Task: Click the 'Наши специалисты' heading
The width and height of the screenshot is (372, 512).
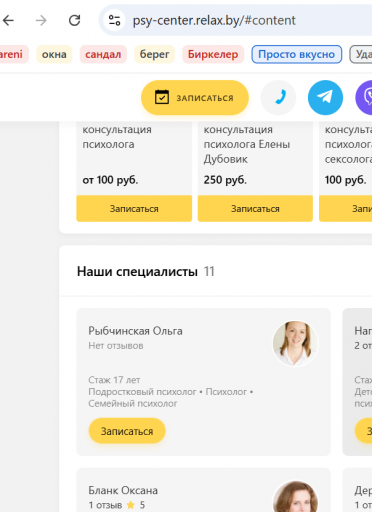Action: (x=137, y=272)
